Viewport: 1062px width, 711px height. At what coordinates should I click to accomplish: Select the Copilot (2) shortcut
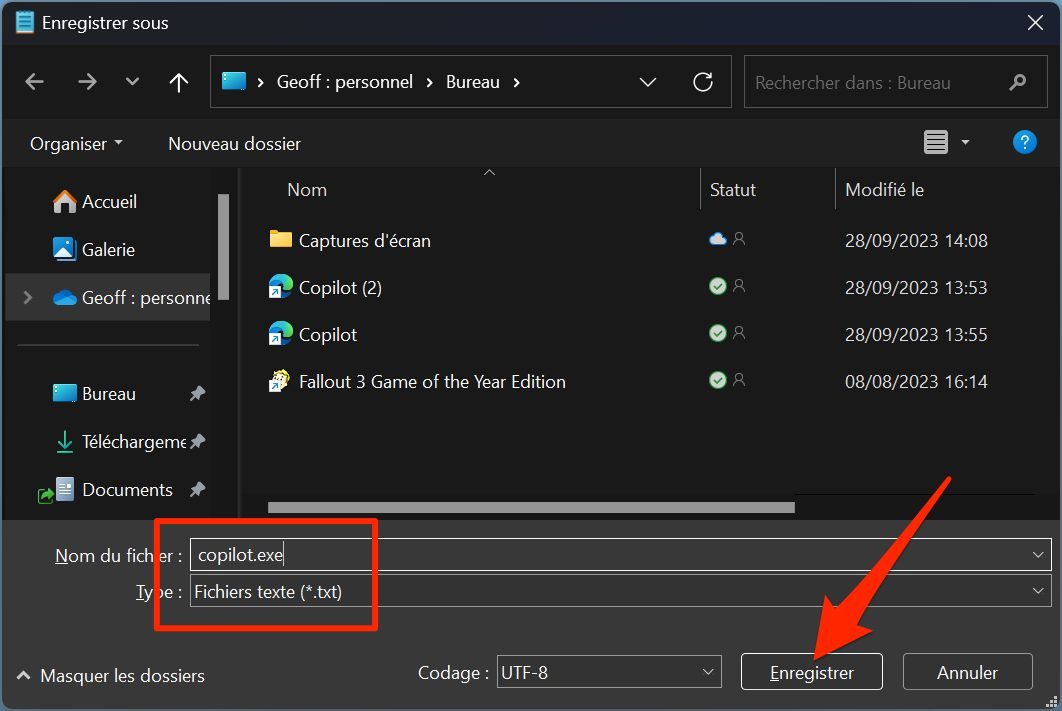pyautogui.click(x=340, y=288)
